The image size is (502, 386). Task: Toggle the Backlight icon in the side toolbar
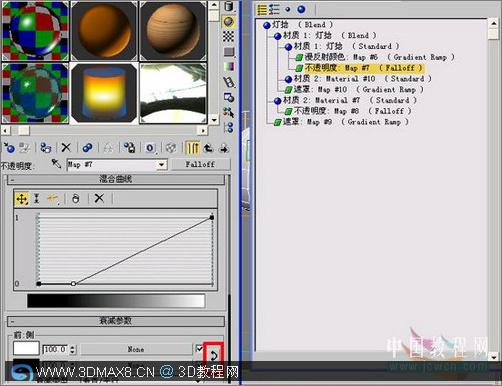coord(228,22)
